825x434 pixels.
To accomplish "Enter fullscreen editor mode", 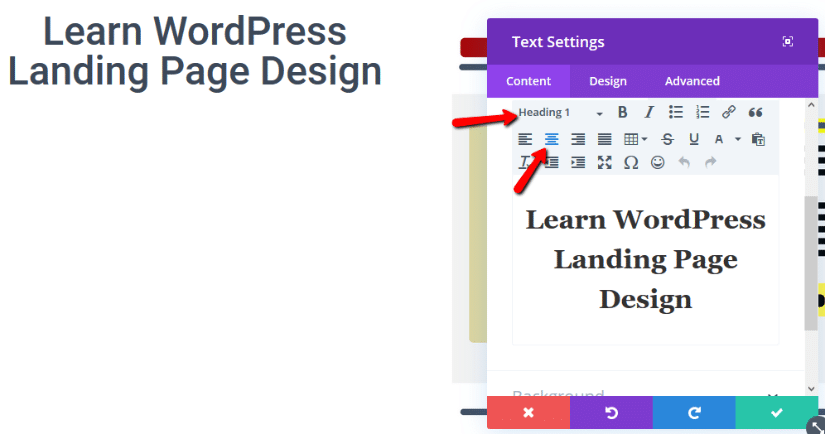I will tap(605, 163).
